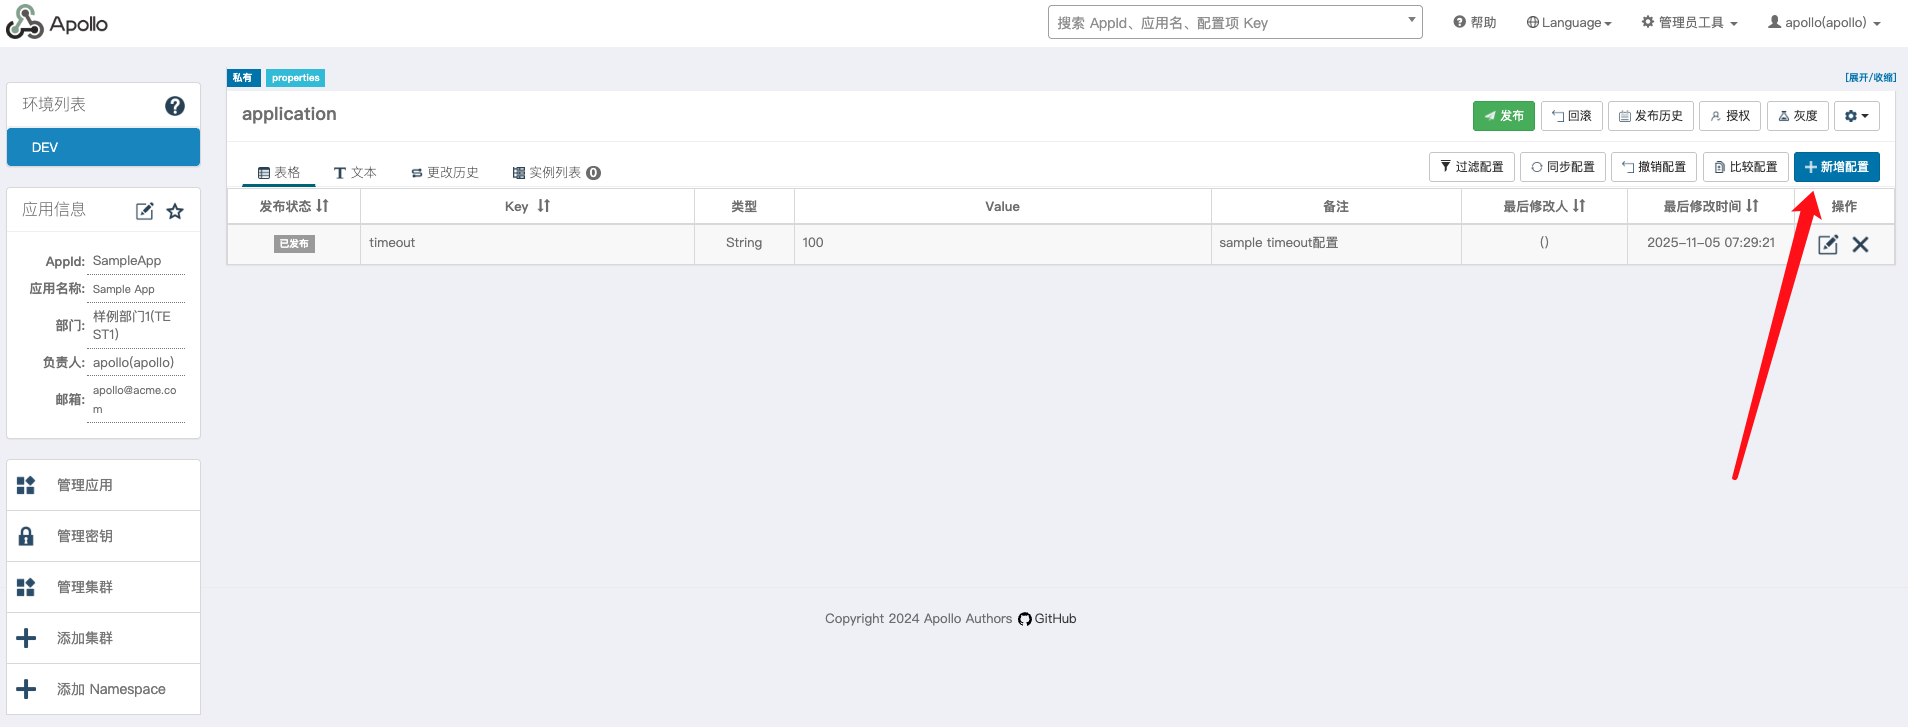1908x727 pixels.
Task: Open 管理应用 manage app
Action: pos(103,485)
